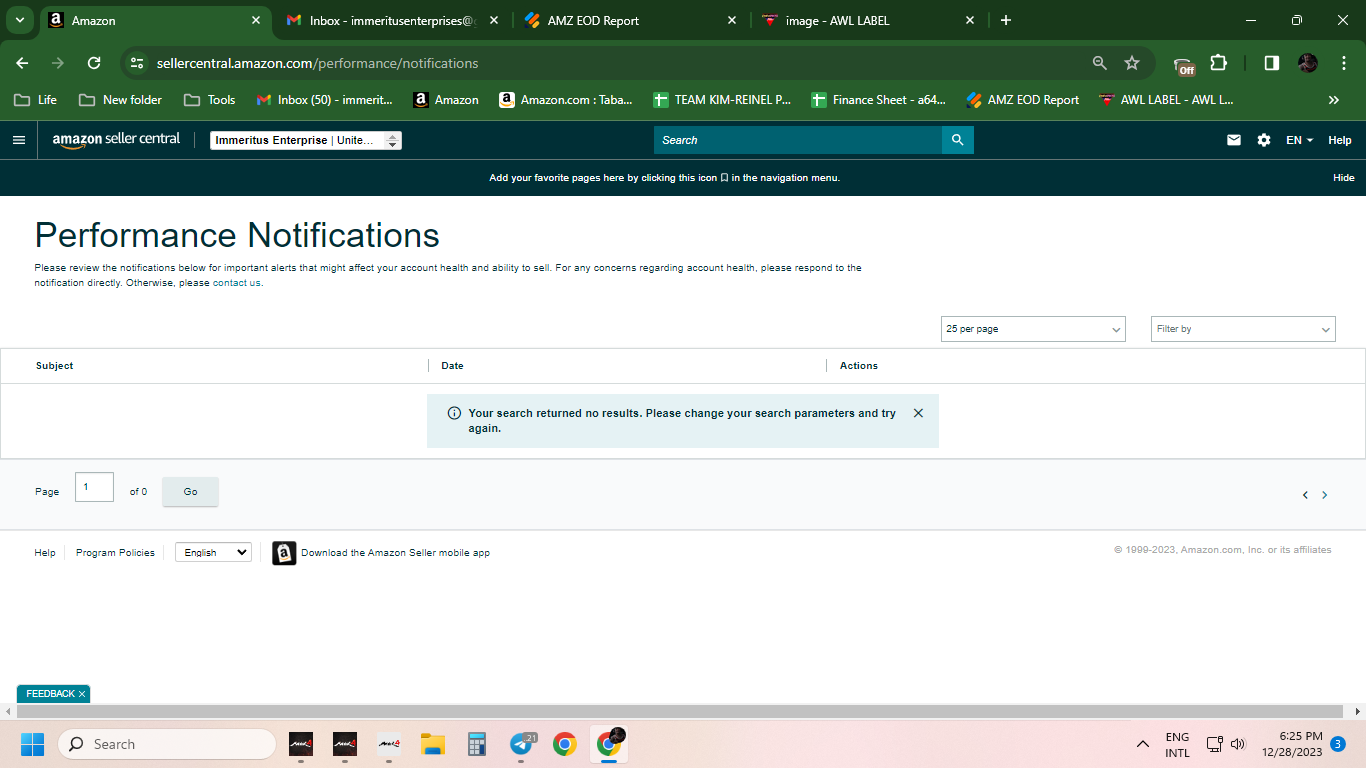This screenshot has width=1366, height=768.
Task: Open Chrome profile avatar
Action: pos(1308,63)
